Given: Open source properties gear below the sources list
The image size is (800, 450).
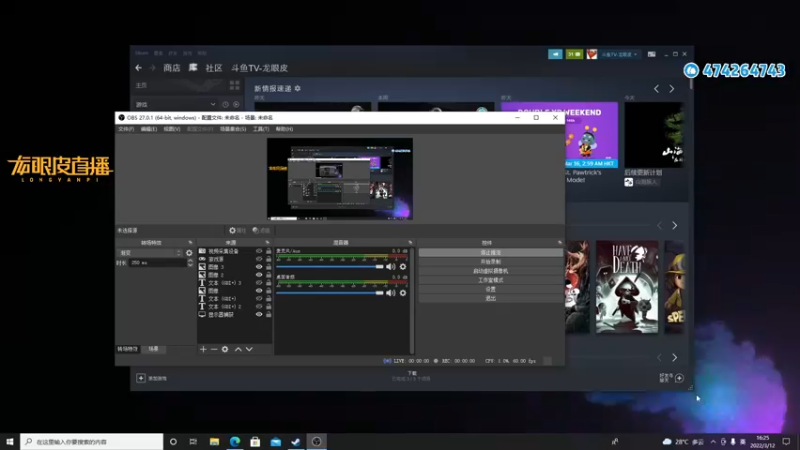Looking at the screenshot, I should pyautogui.click(x=225, y=349).
